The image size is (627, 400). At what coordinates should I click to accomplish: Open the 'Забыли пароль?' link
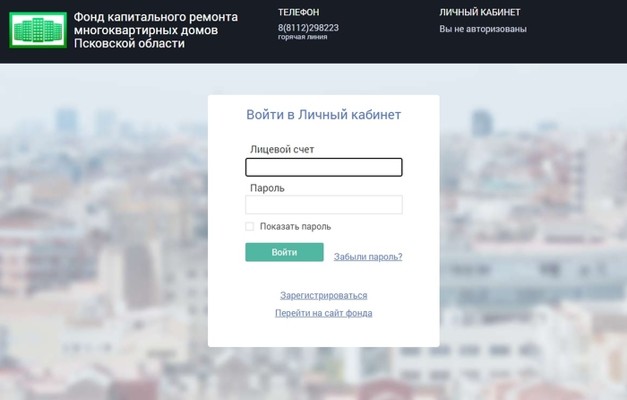pos(368,257)
